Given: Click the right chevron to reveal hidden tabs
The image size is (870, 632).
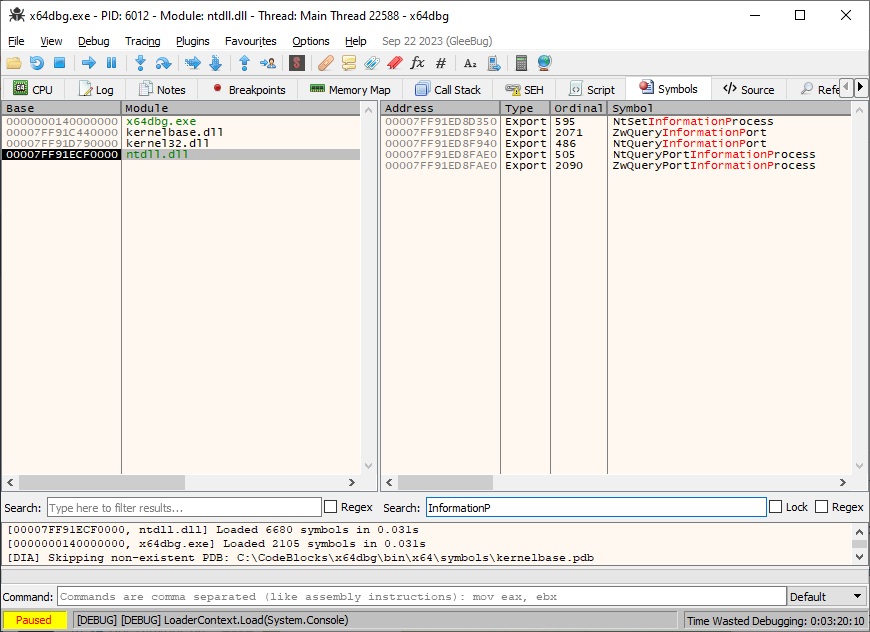Looking at the screenshot, I should (x=860, y=88).
